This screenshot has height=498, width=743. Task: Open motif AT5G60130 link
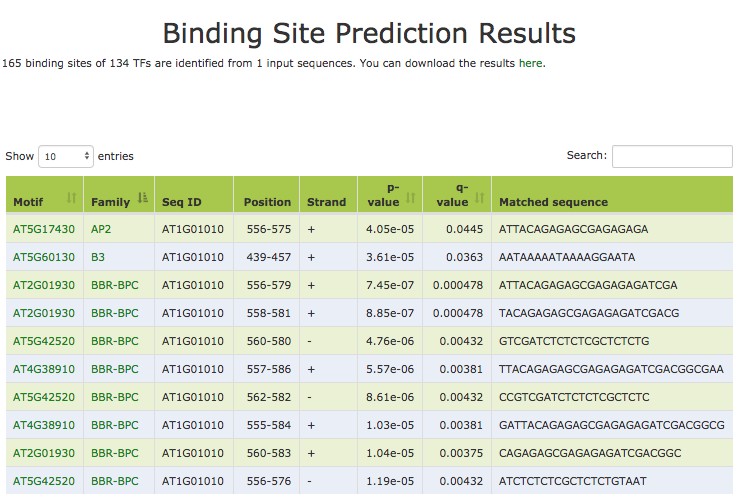click(44, 257)
